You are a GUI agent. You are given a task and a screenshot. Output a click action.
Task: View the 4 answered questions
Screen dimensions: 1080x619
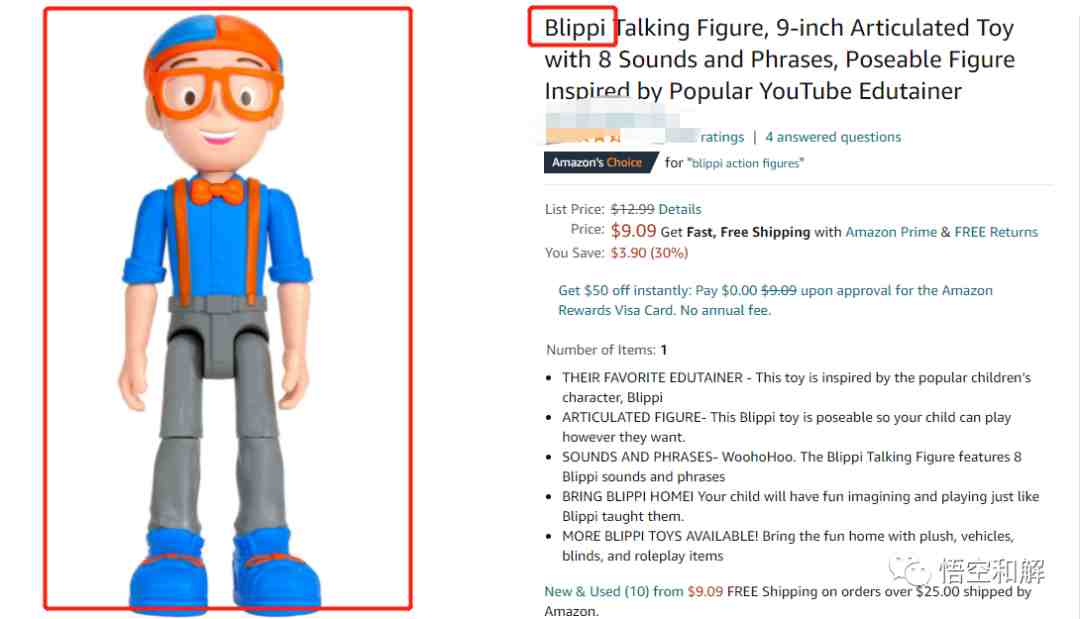click(833, 137)
